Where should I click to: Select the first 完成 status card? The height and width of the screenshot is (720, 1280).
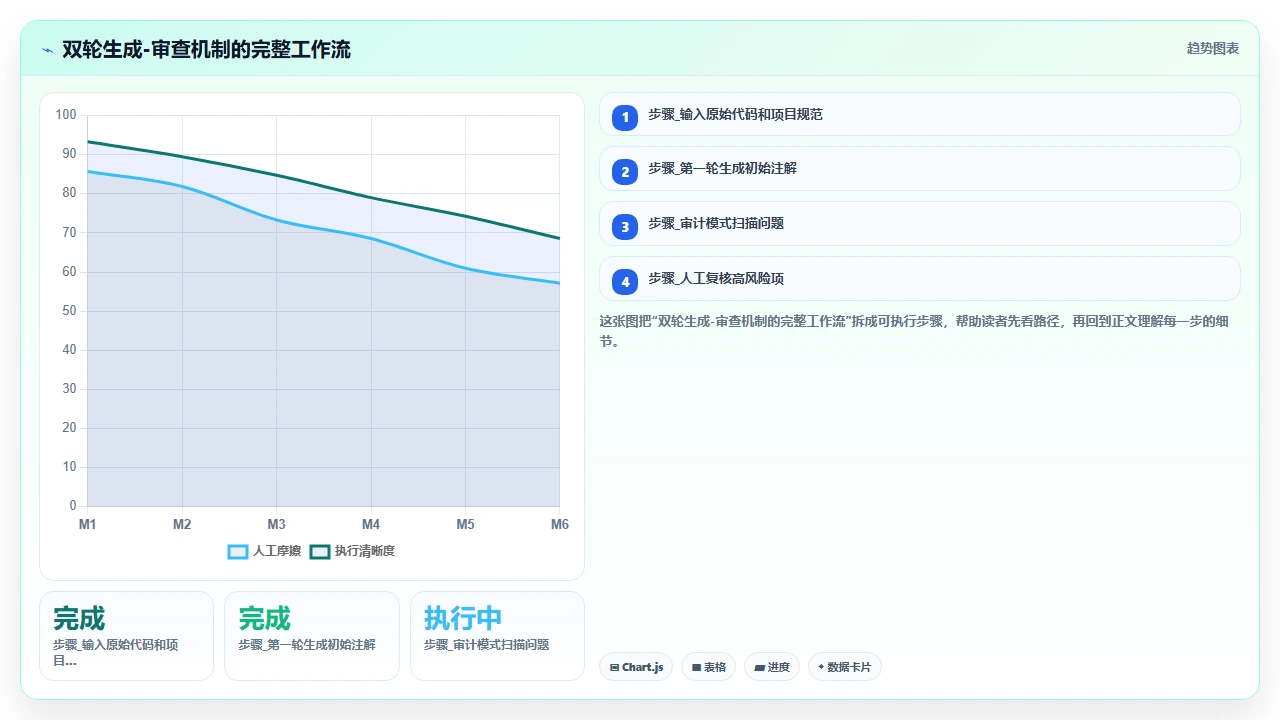click(126, 636)
